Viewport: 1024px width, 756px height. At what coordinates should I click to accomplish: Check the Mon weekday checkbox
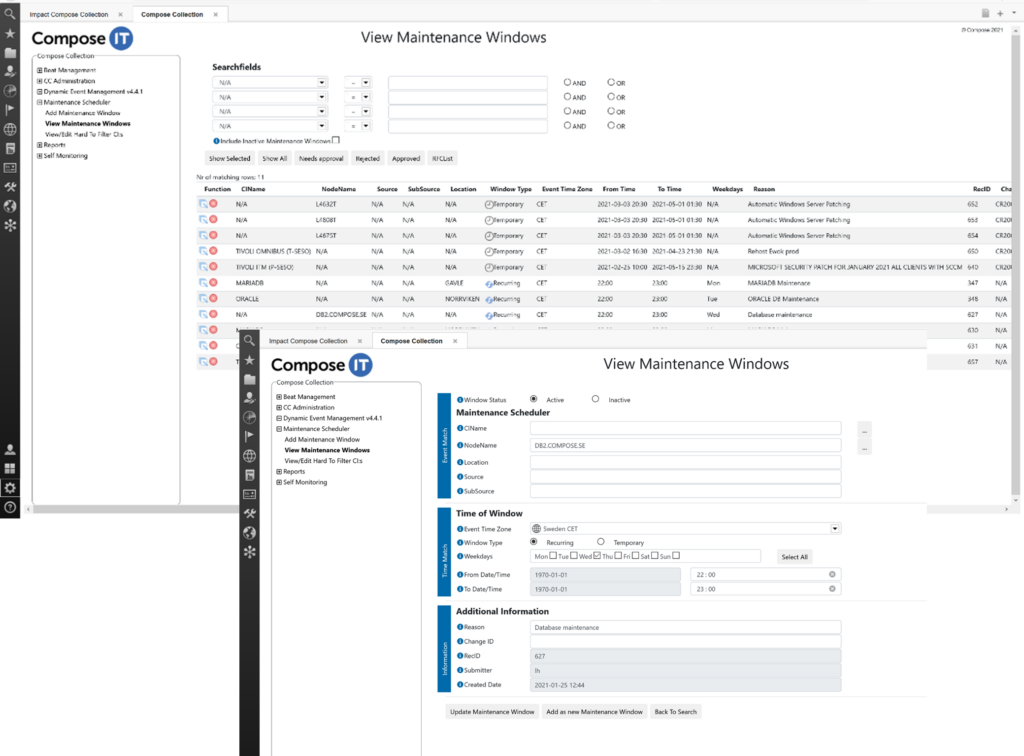click(553, 556)
